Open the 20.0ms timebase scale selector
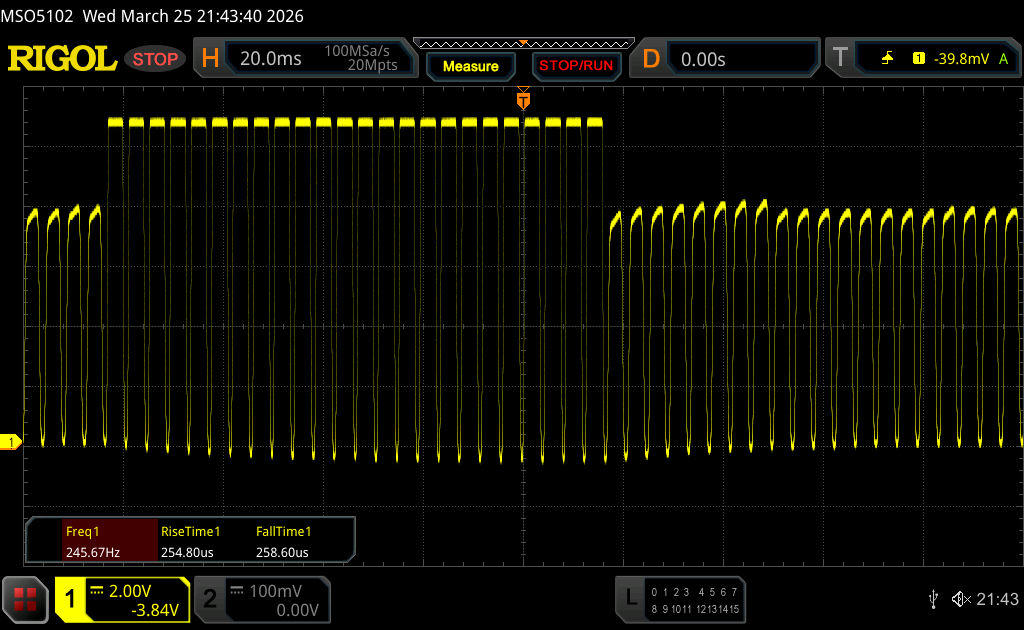This screenshot has height=630, width=1024. 271,59
